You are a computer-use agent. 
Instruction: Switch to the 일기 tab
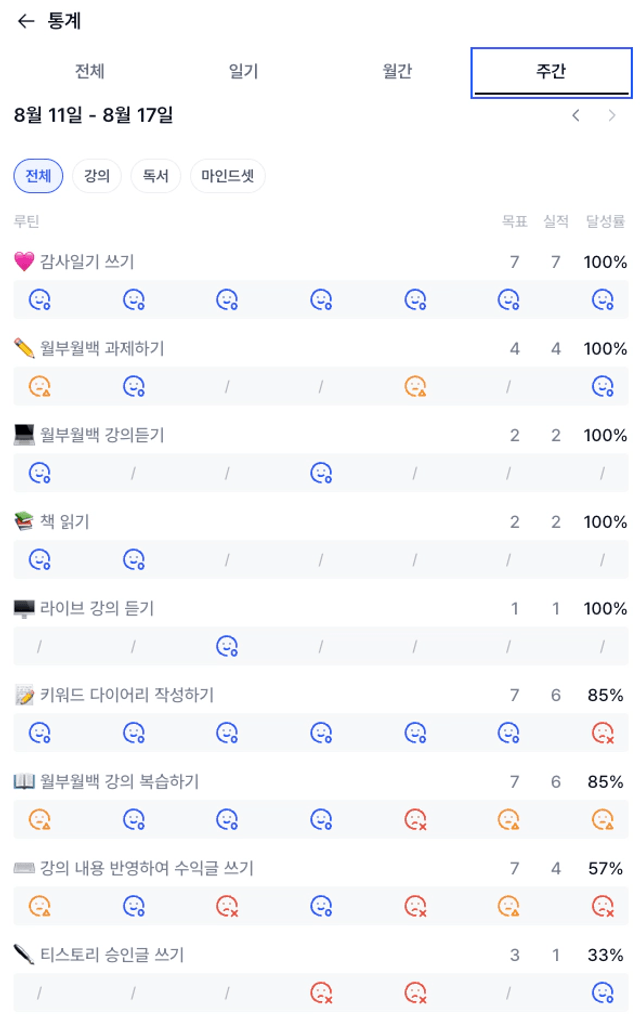point(243,71)
